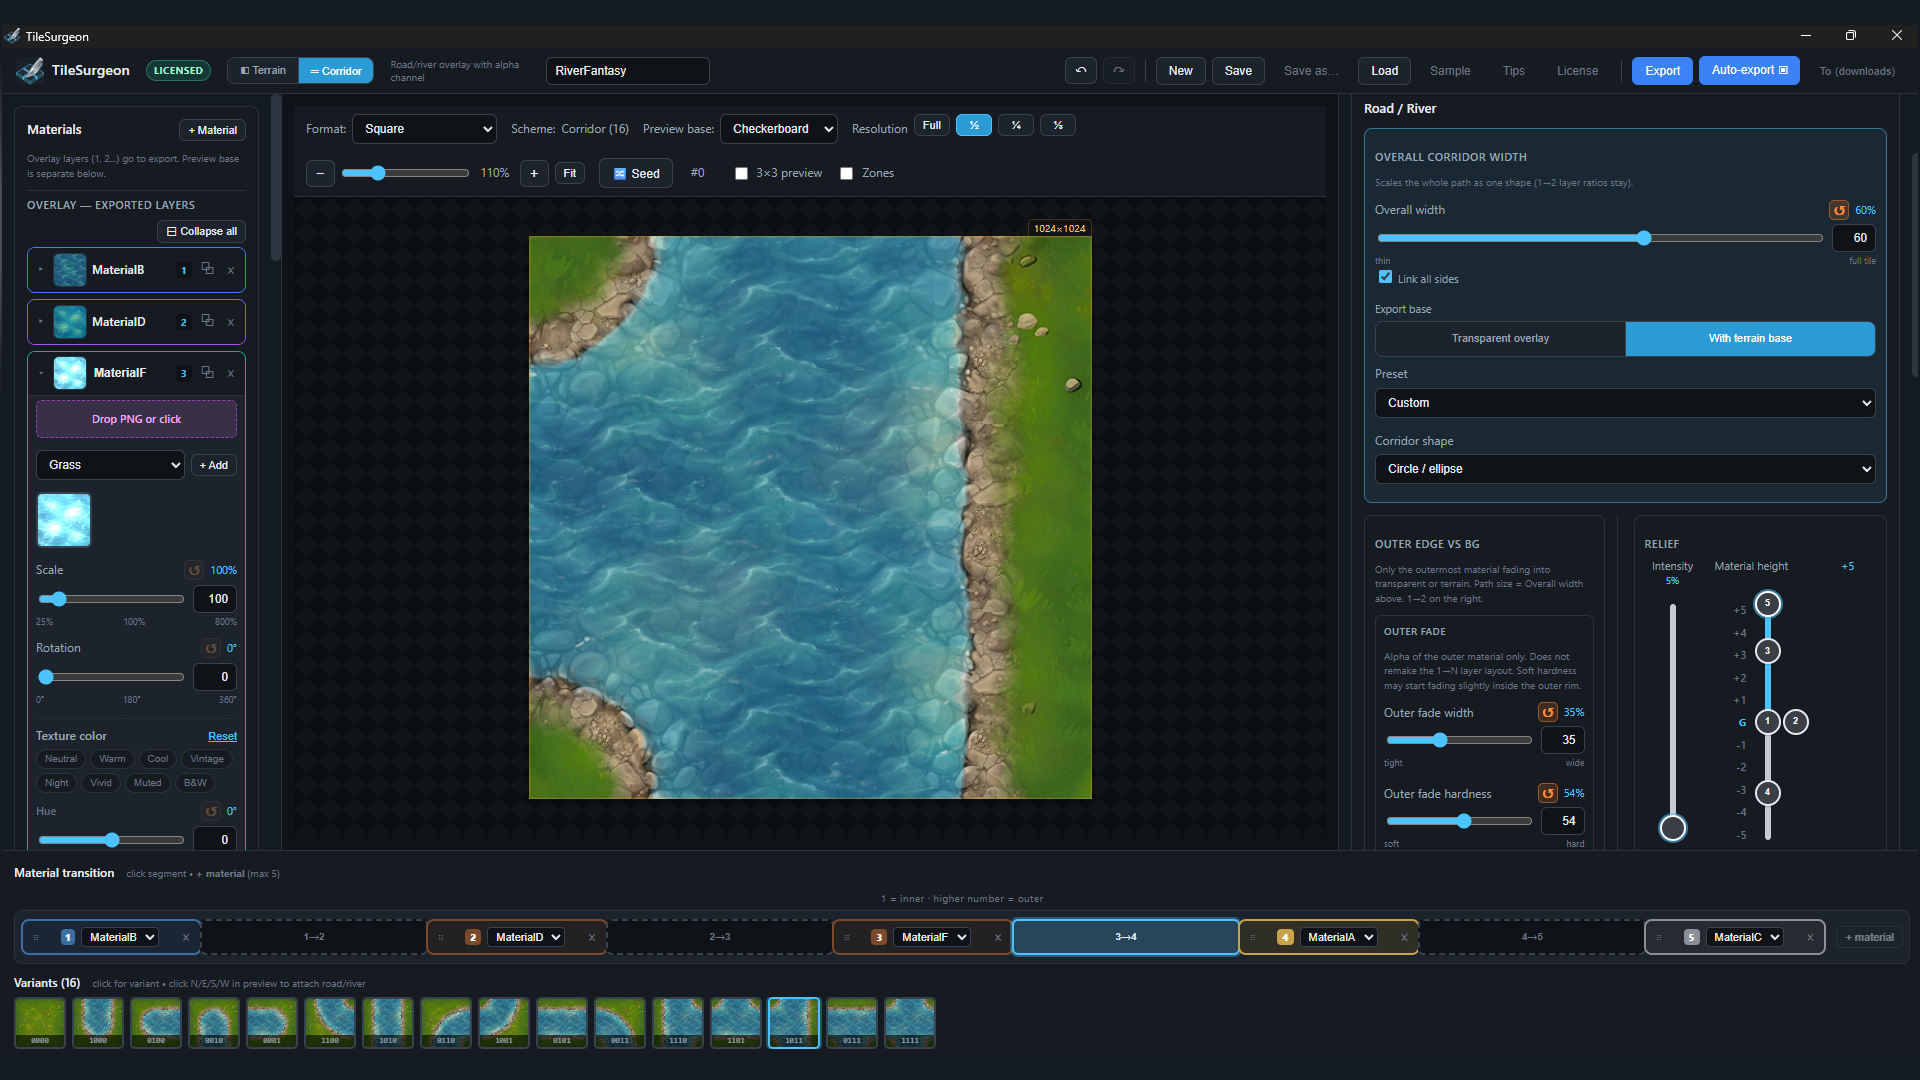Image resolution: width=1920 pixels, height=1080 pixels.
Task: Uncheck Link all sides
Action: coord(1385,278)
